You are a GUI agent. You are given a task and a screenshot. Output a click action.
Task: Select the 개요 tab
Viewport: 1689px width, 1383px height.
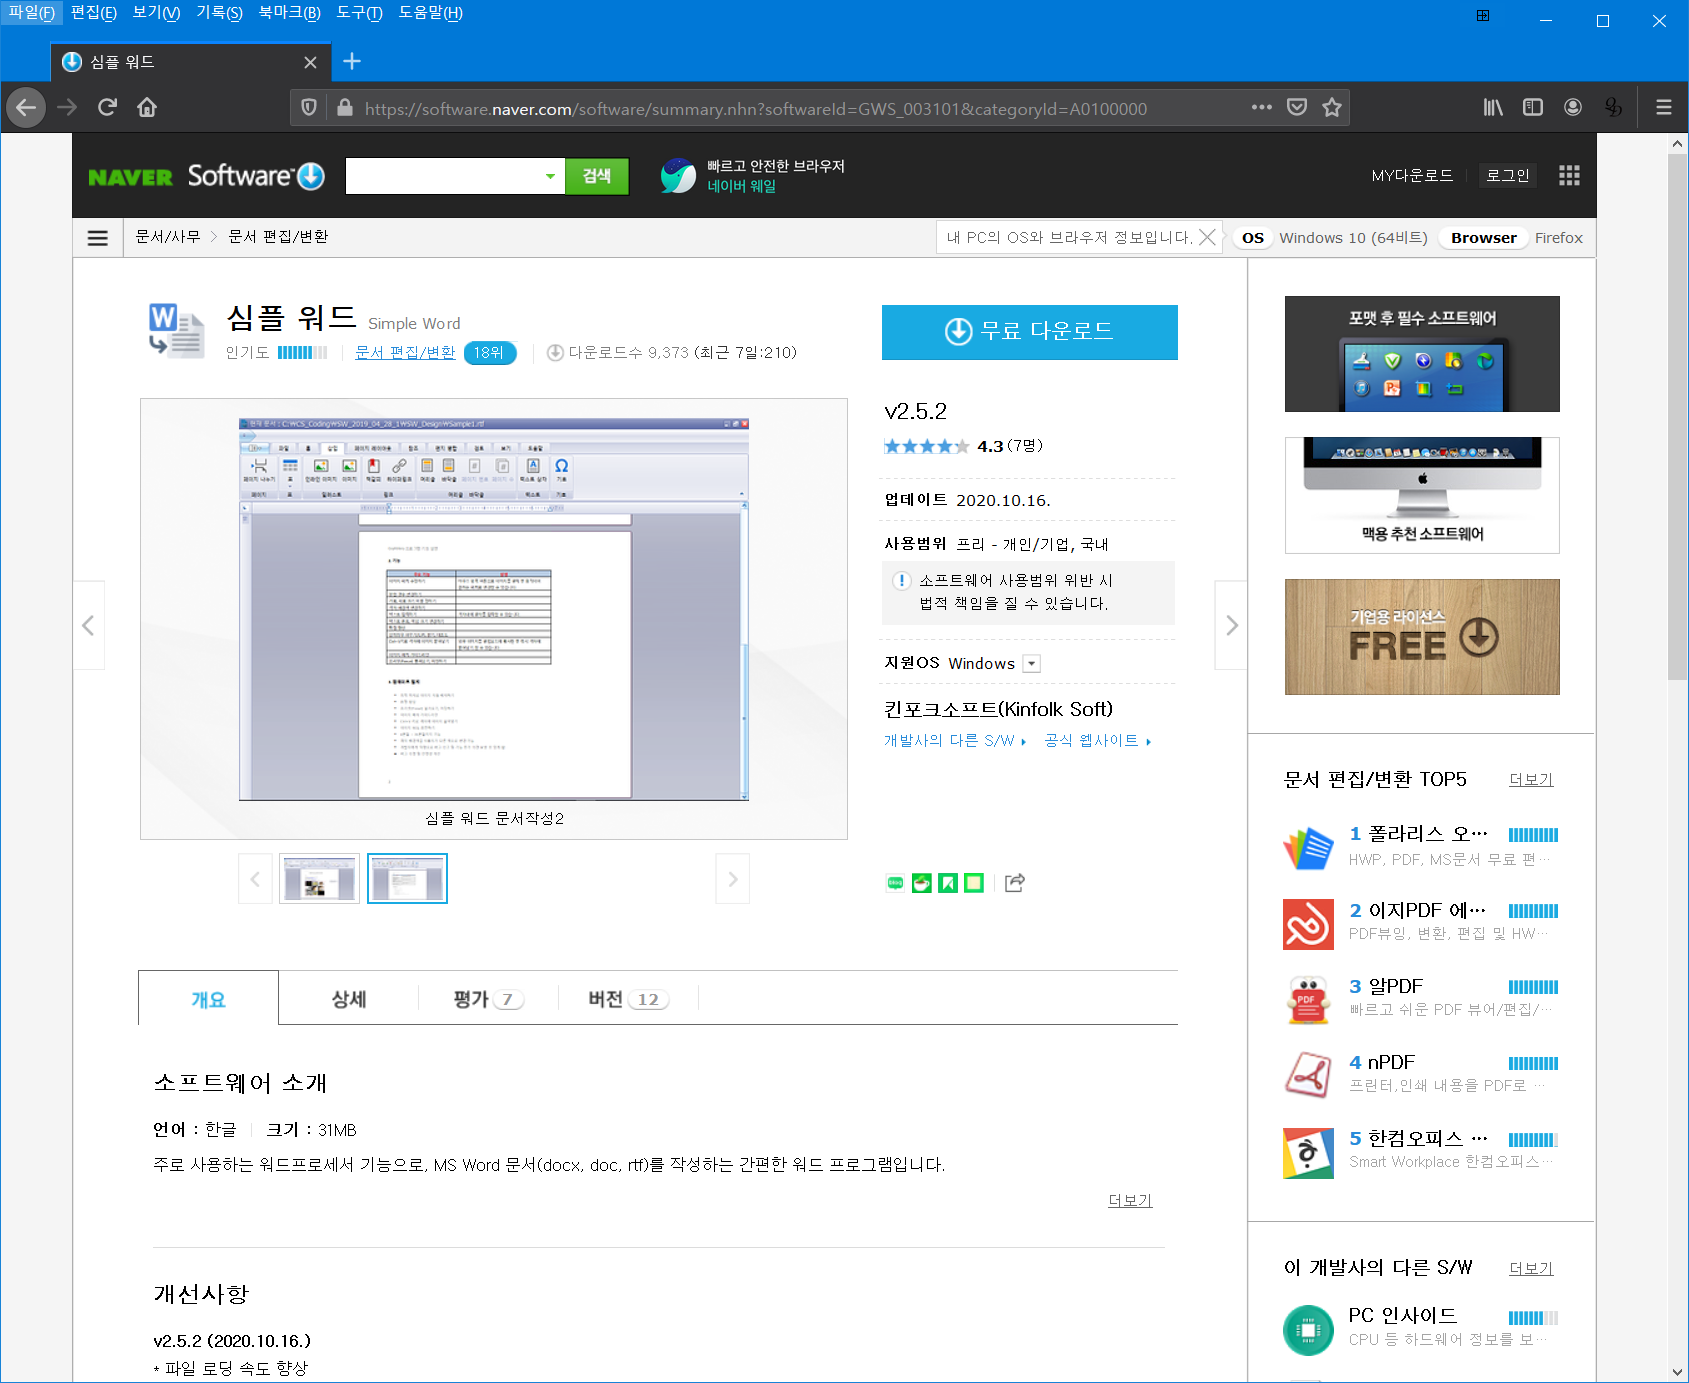208,999
